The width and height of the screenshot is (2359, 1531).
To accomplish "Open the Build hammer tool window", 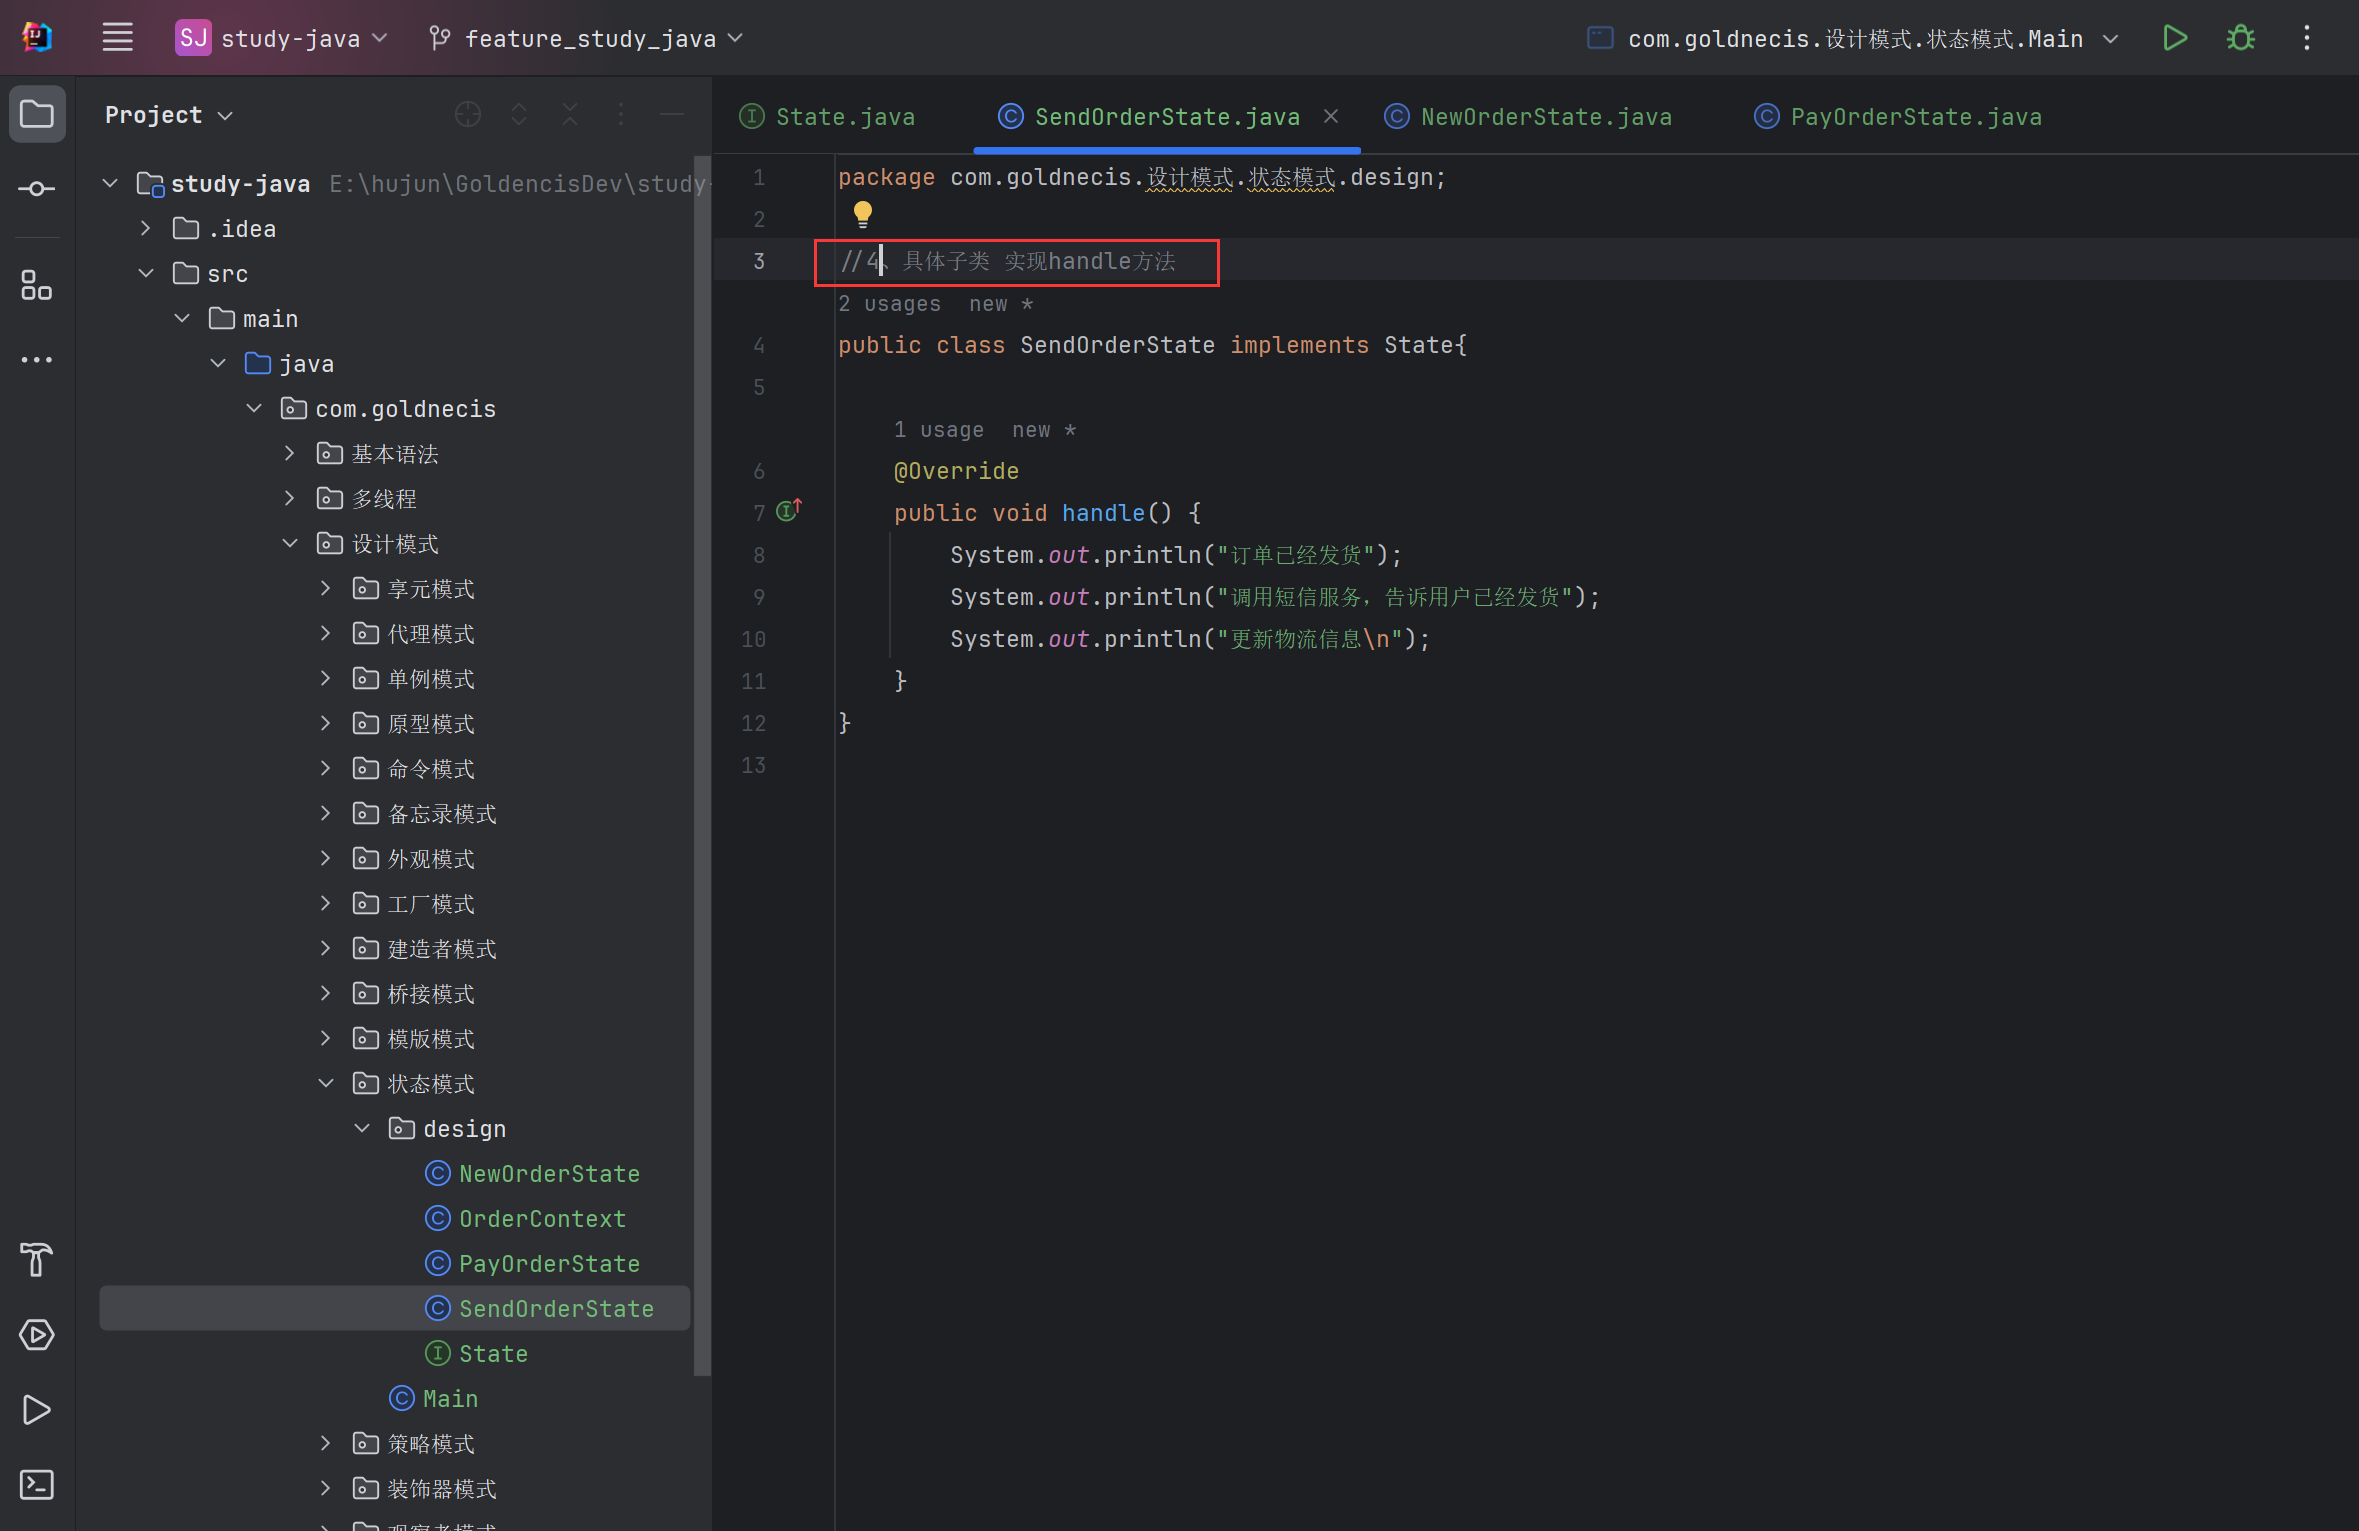I will pyautogui.click(x=37, y=1259).
